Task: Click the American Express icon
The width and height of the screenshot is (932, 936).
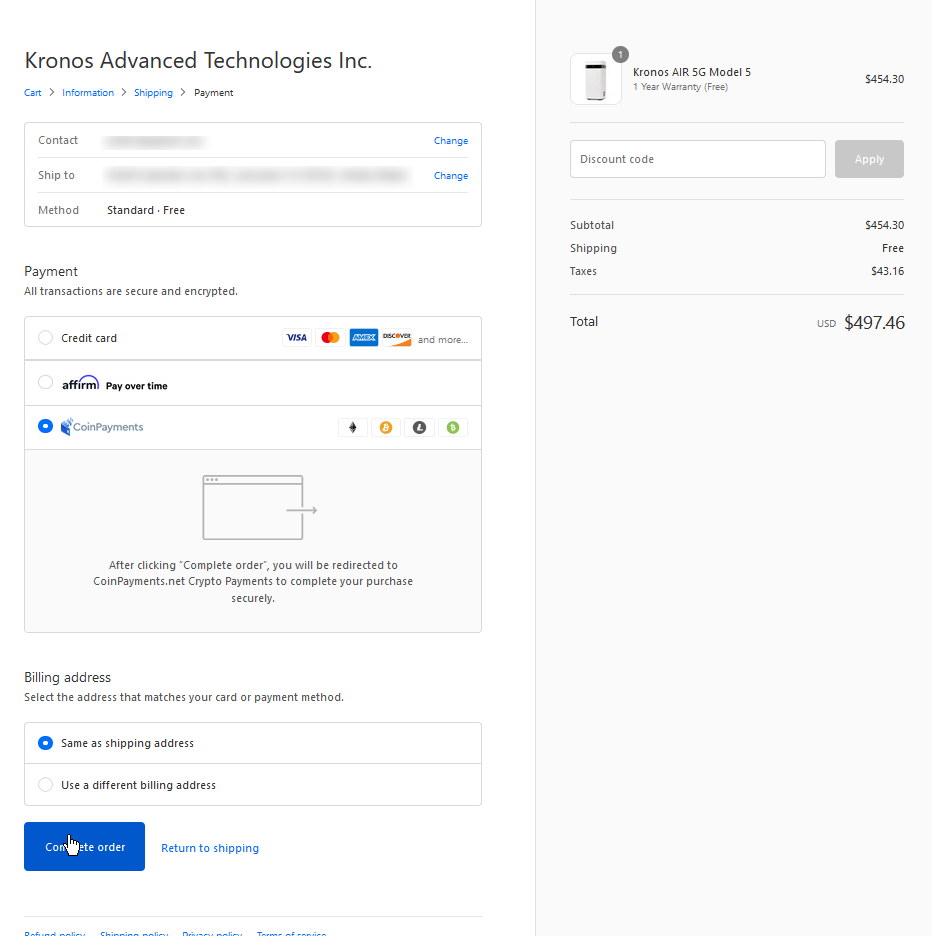Action: [x=364, y=338]
